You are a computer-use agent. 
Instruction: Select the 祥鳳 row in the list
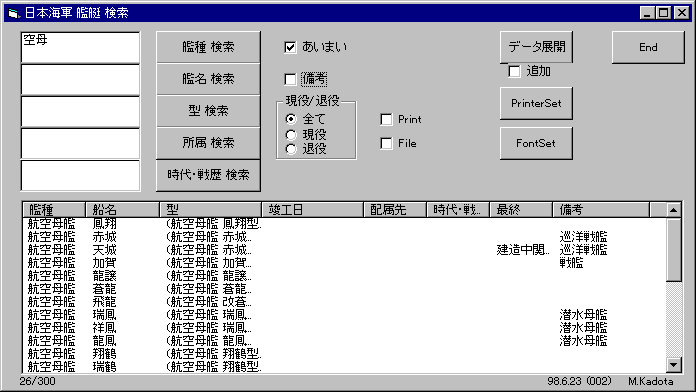coord(344,328)
